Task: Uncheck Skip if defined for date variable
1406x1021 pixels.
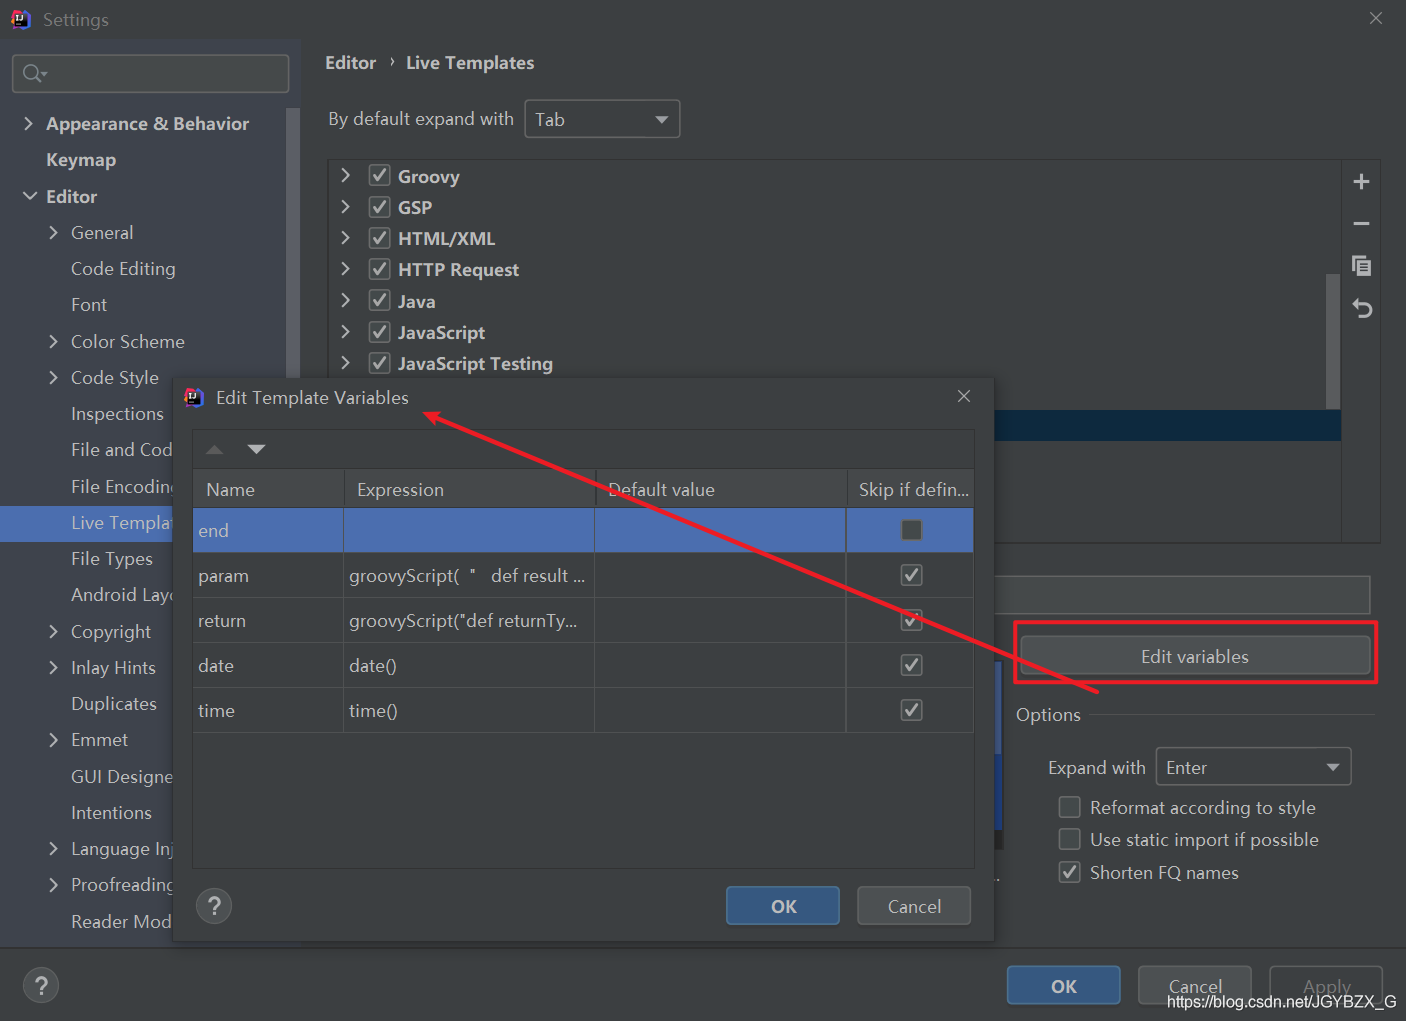Action: 911,665
